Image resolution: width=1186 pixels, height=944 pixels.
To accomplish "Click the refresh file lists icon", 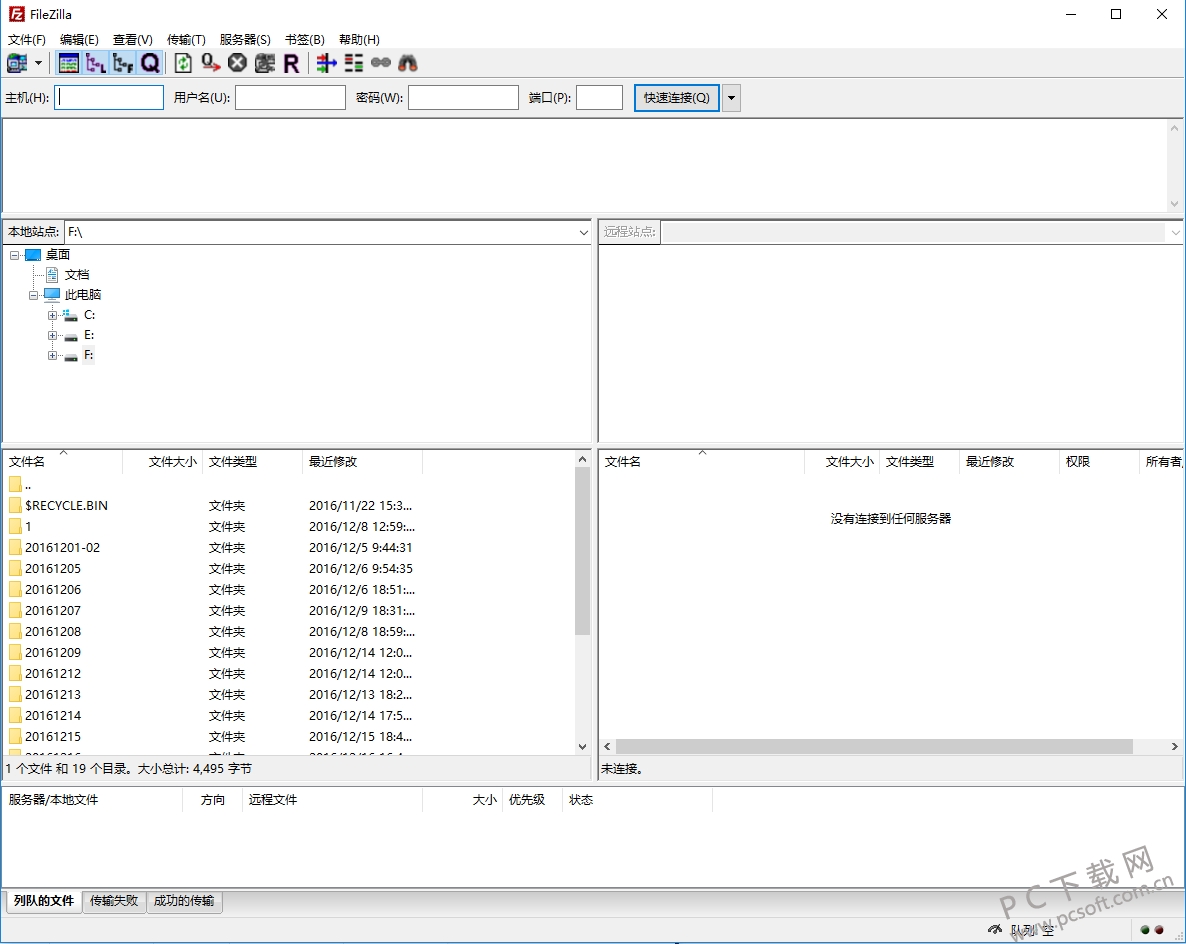I will click(x=184, y=64).
